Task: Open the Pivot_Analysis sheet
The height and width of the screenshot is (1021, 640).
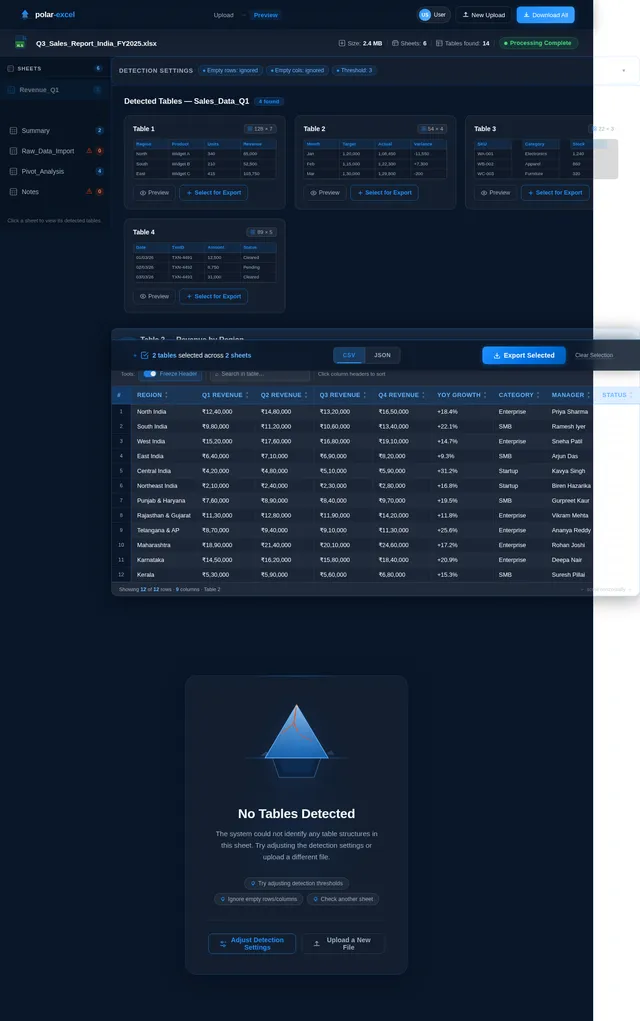Action: (x=43, y=171)
